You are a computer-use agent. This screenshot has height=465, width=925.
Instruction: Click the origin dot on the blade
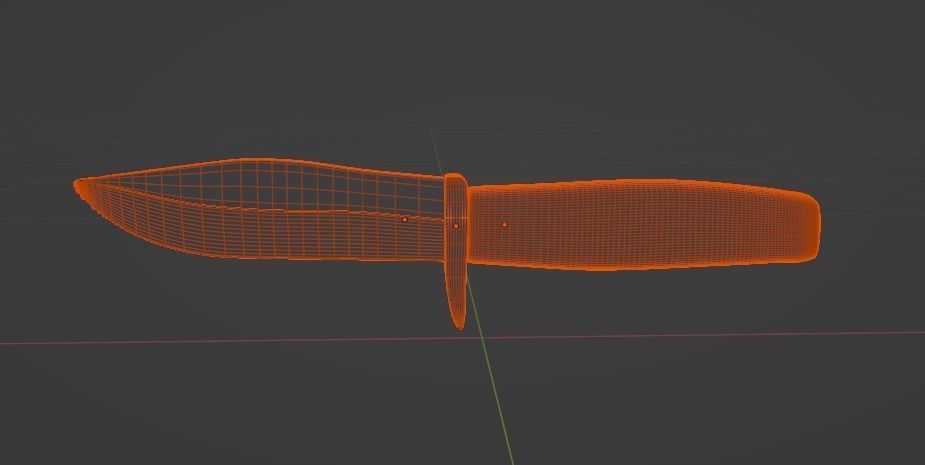(x=405, y=220)
